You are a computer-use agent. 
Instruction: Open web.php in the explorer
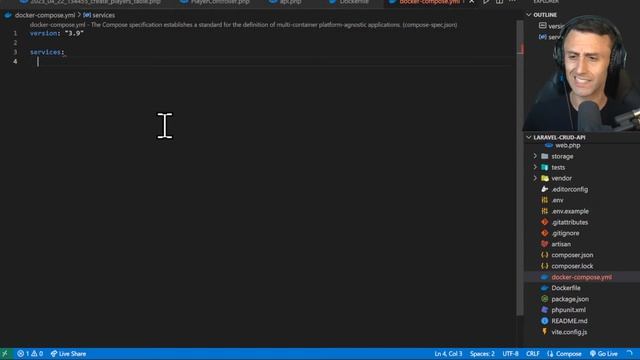(x=567, y=145)
